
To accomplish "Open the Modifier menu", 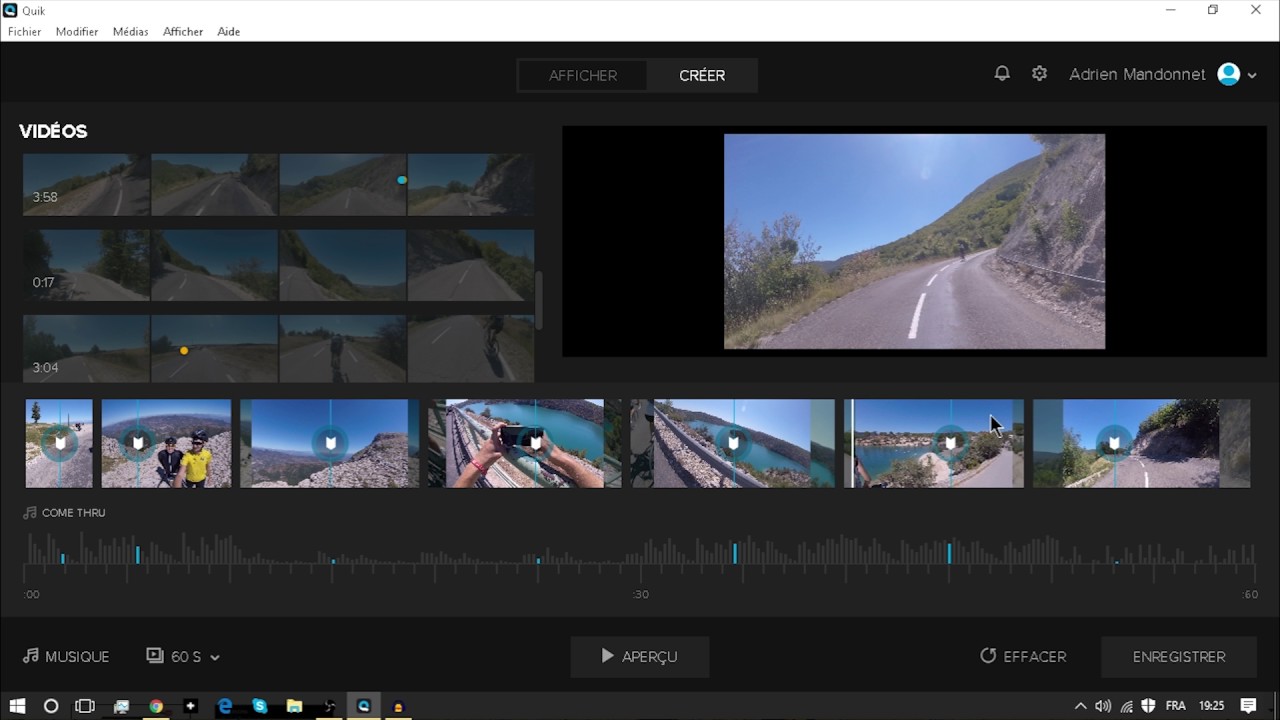I will point(77,32).
